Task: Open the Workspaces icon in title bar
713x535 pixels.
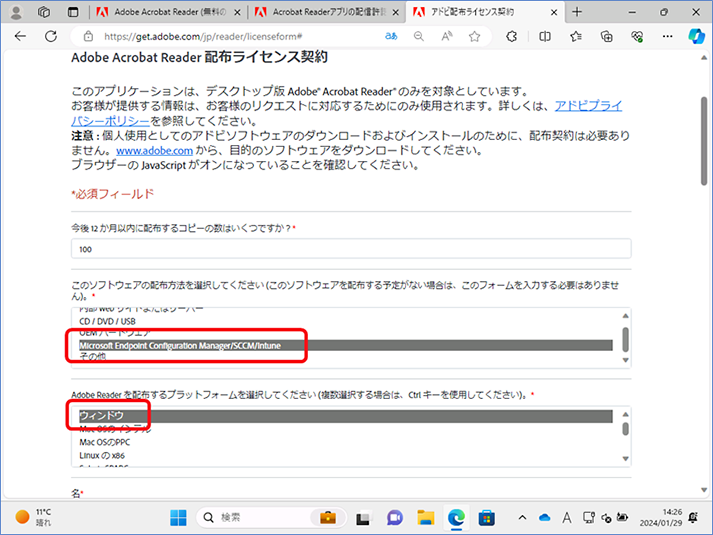Action: 44,12
